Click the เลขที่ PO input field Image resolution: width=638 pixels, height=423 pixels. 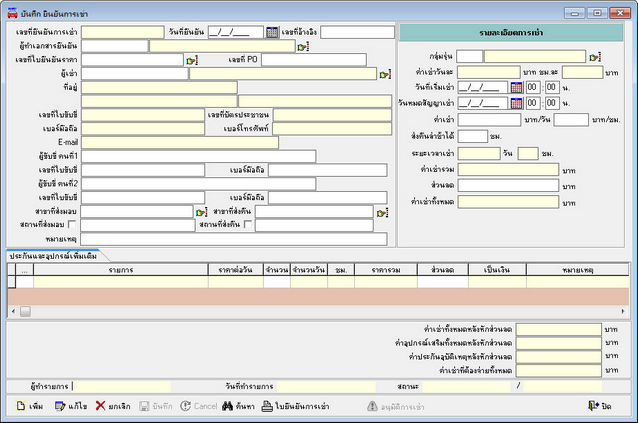[314, 60]
